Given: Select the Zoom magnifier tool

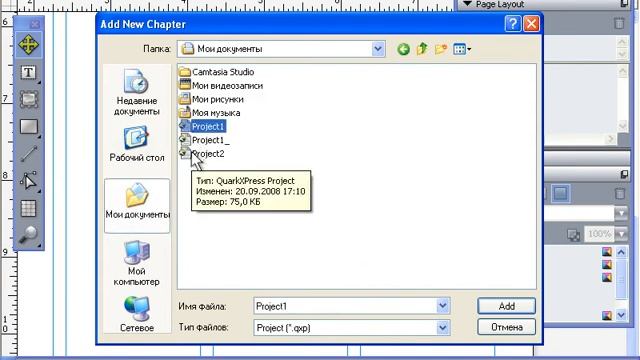Looking at the screenshot, I should click(29, 235).
